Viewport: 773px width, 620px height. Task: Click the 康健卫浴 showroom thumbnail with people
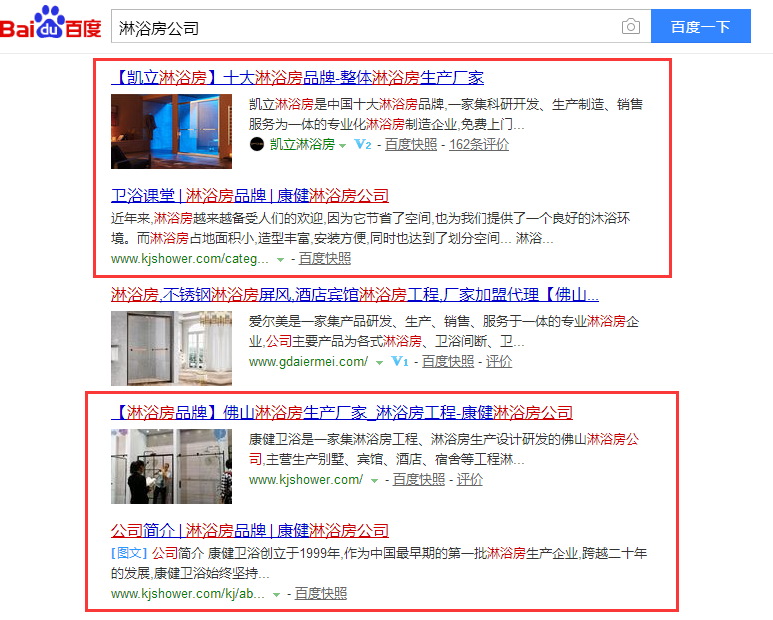(x=171, y=466)
